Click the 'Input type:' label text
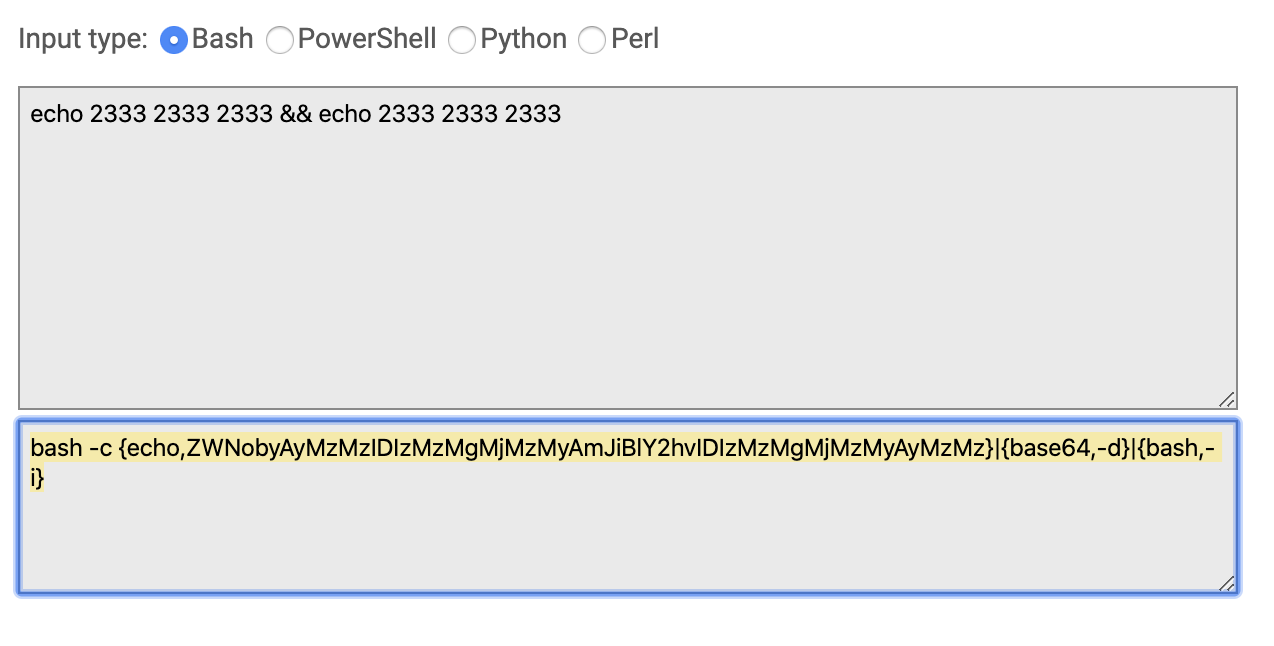Screen dimensions: 1274x646 [83, 39]
